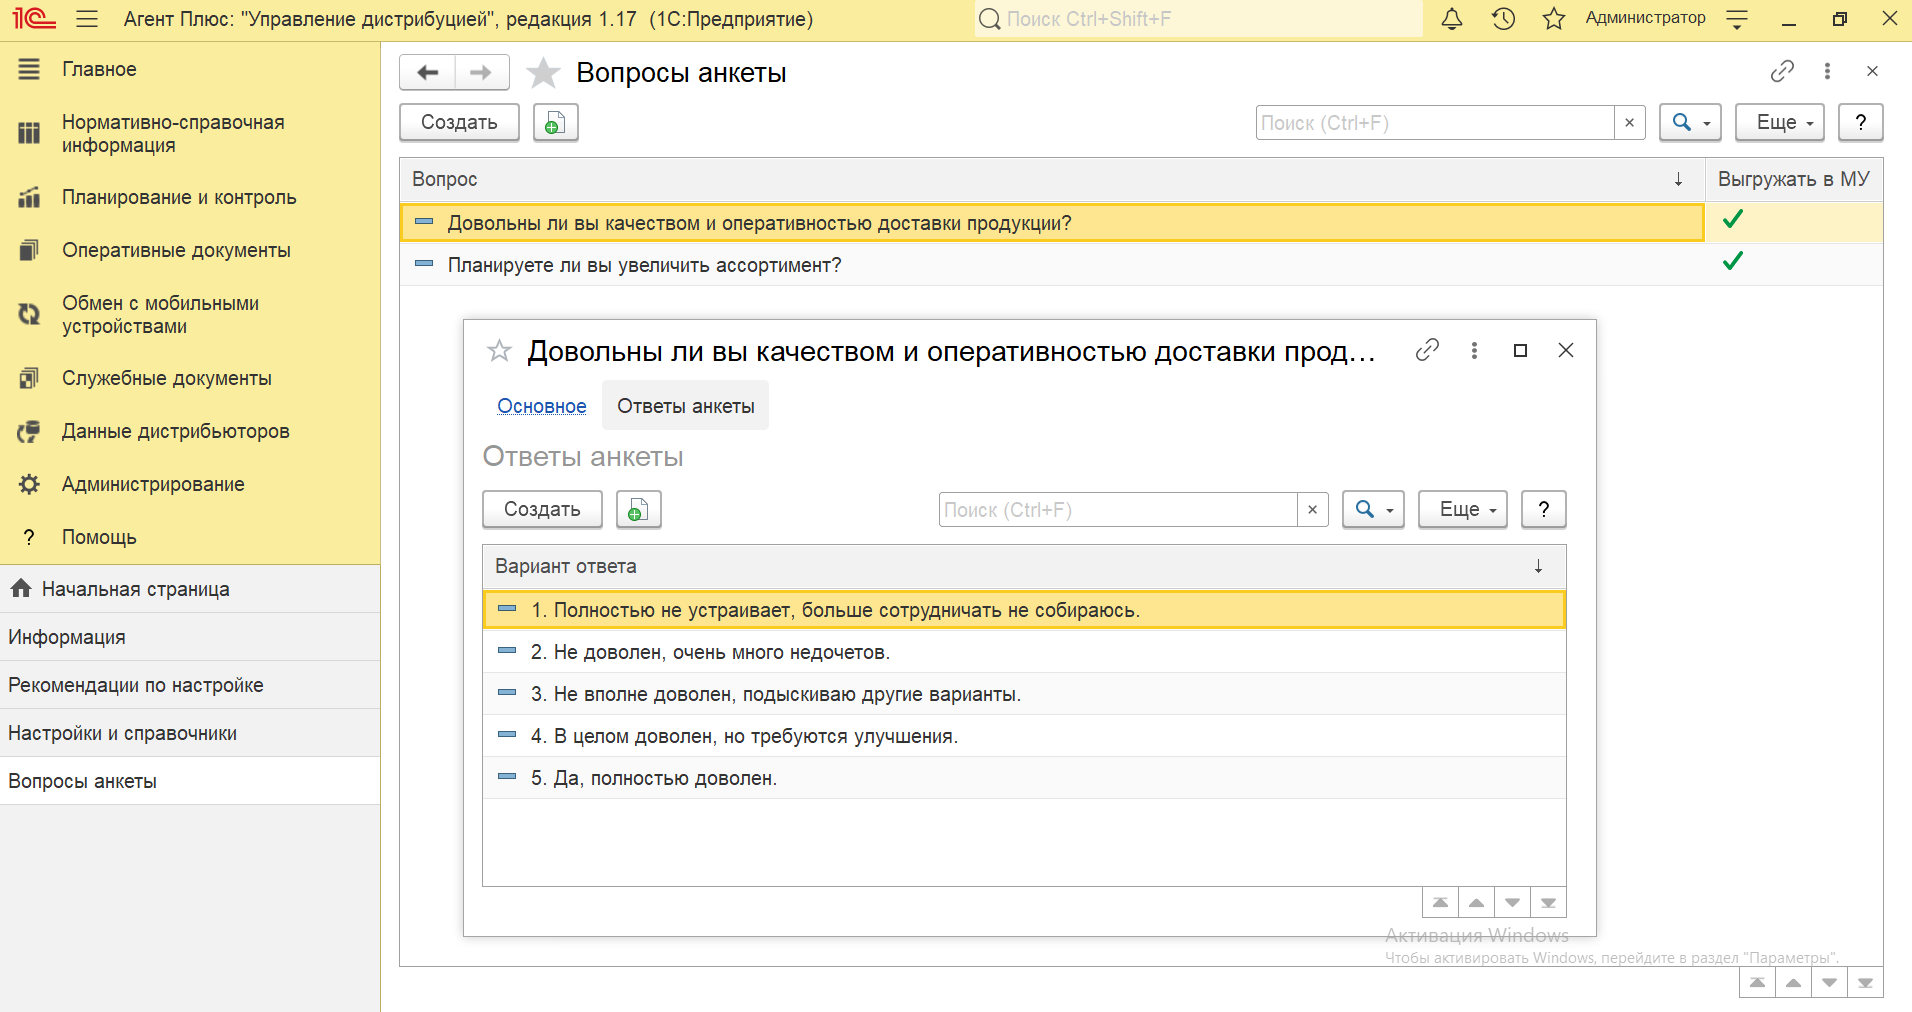
Task: Open find dropdown in answers list
Action: [1373, 509]
